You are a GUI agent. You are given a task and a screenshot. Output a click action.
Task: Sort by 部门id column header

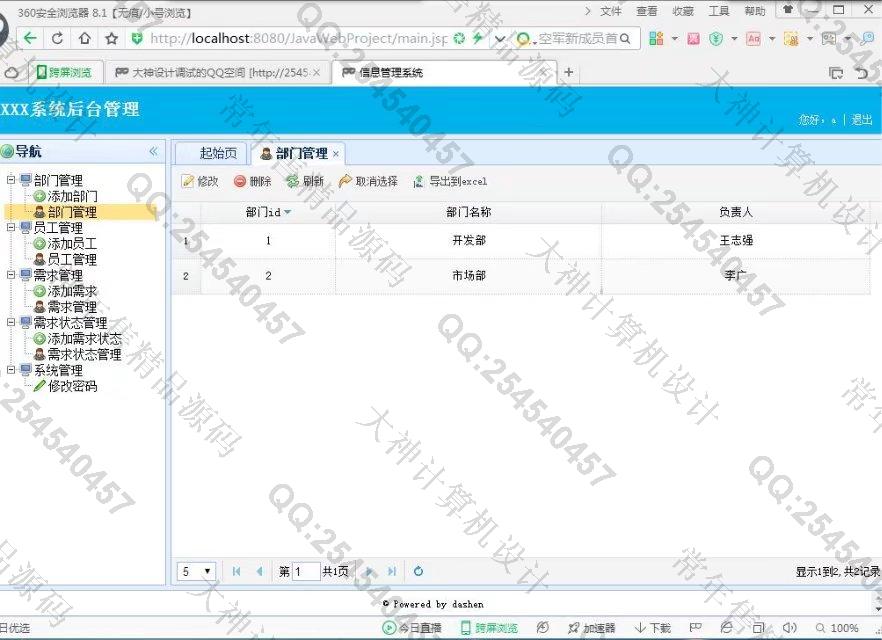click(x=268, y=212)
